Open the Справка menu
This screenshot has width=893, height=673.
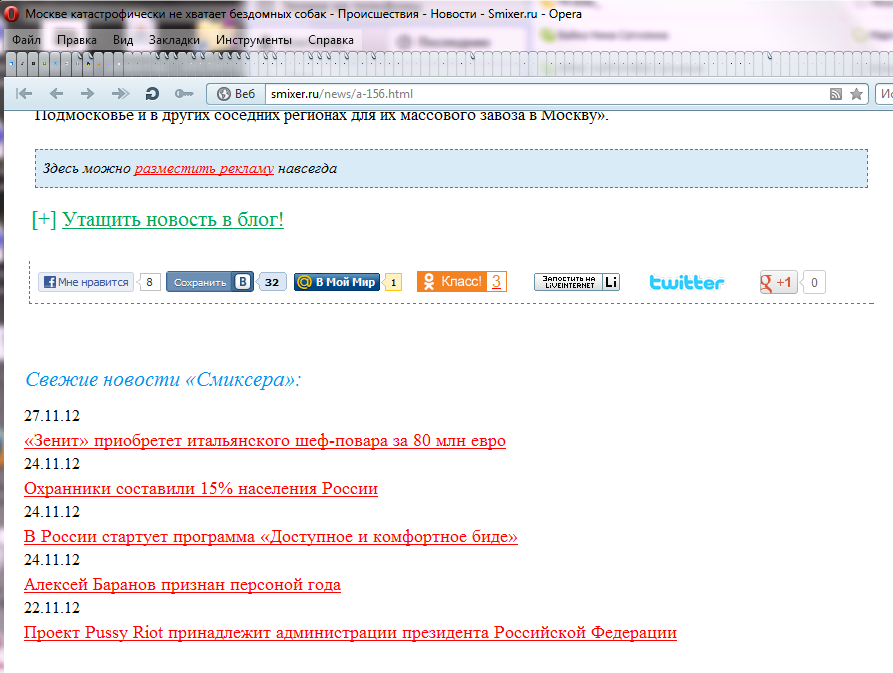(331, 40)
